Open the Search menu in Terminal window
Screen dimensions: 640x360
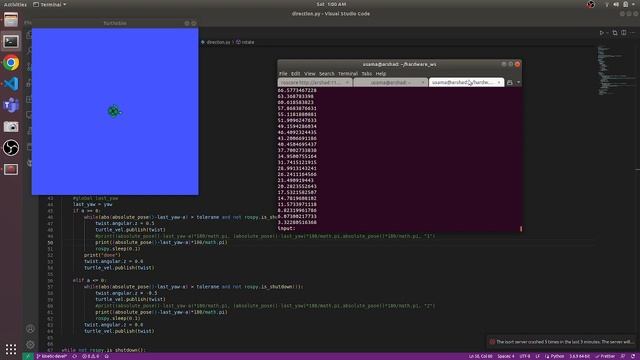click(x=327, y=73)
